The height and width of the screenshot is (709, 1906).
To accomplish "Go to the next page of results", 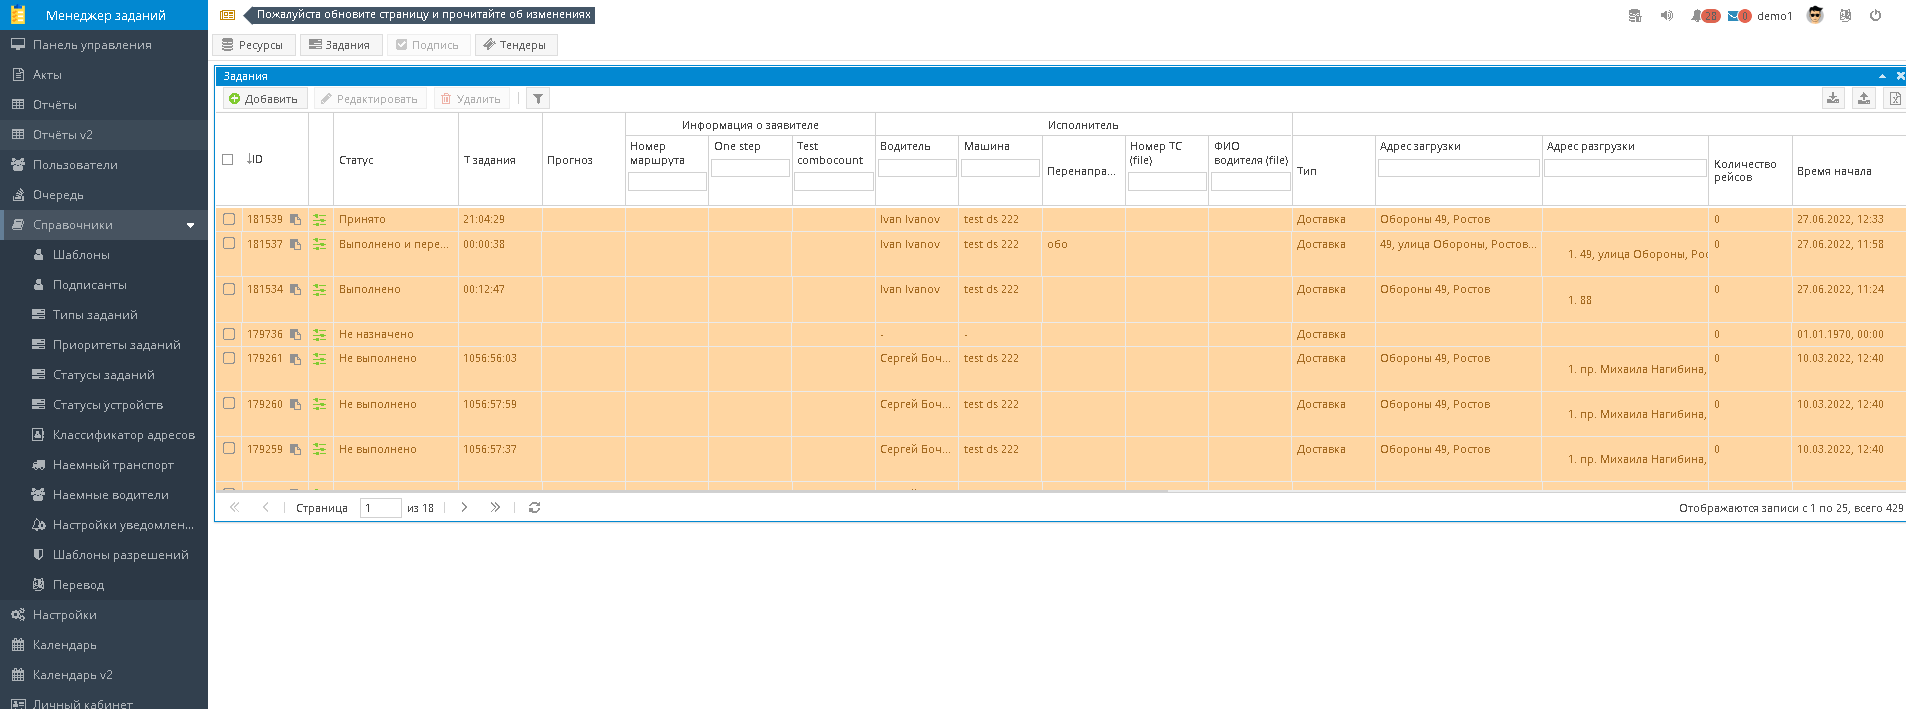I will pos(464,508).
